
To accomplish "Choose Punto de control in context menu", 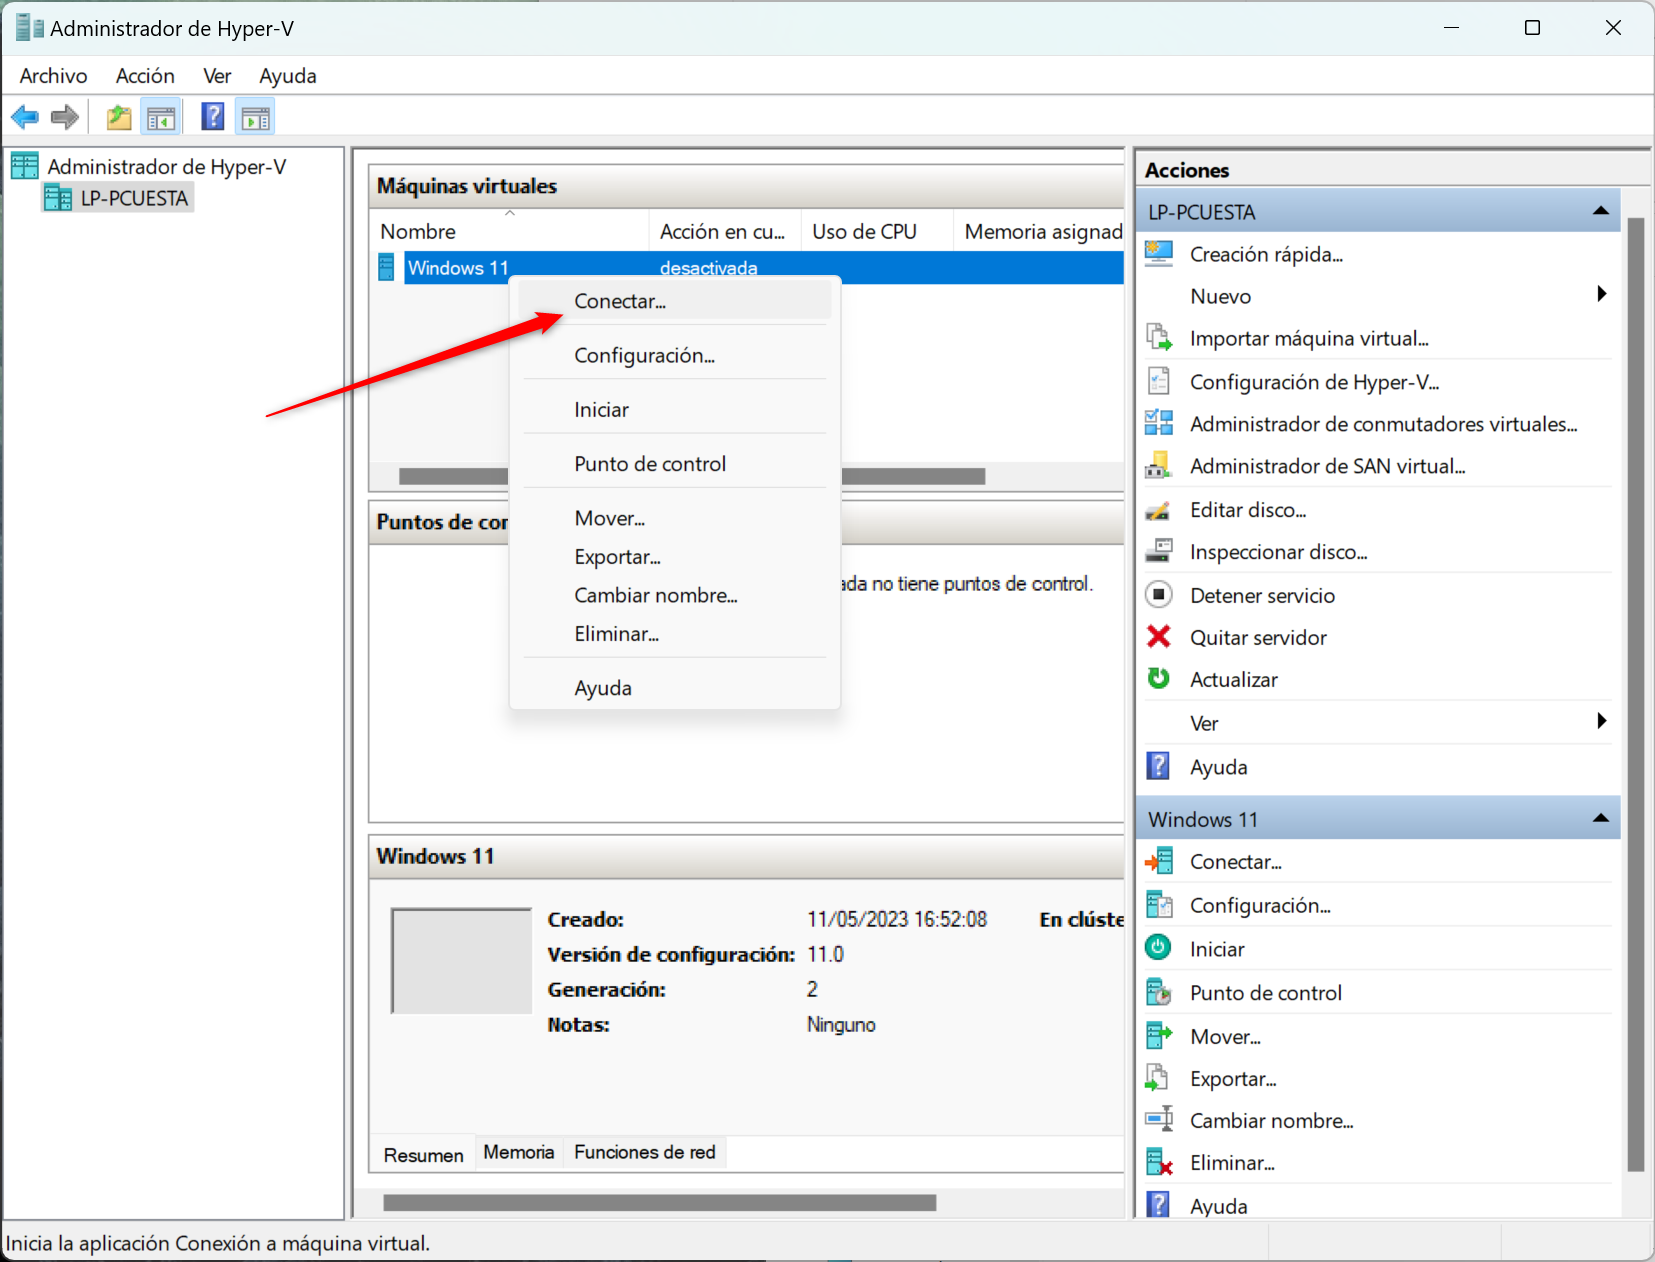I will 675,464.
